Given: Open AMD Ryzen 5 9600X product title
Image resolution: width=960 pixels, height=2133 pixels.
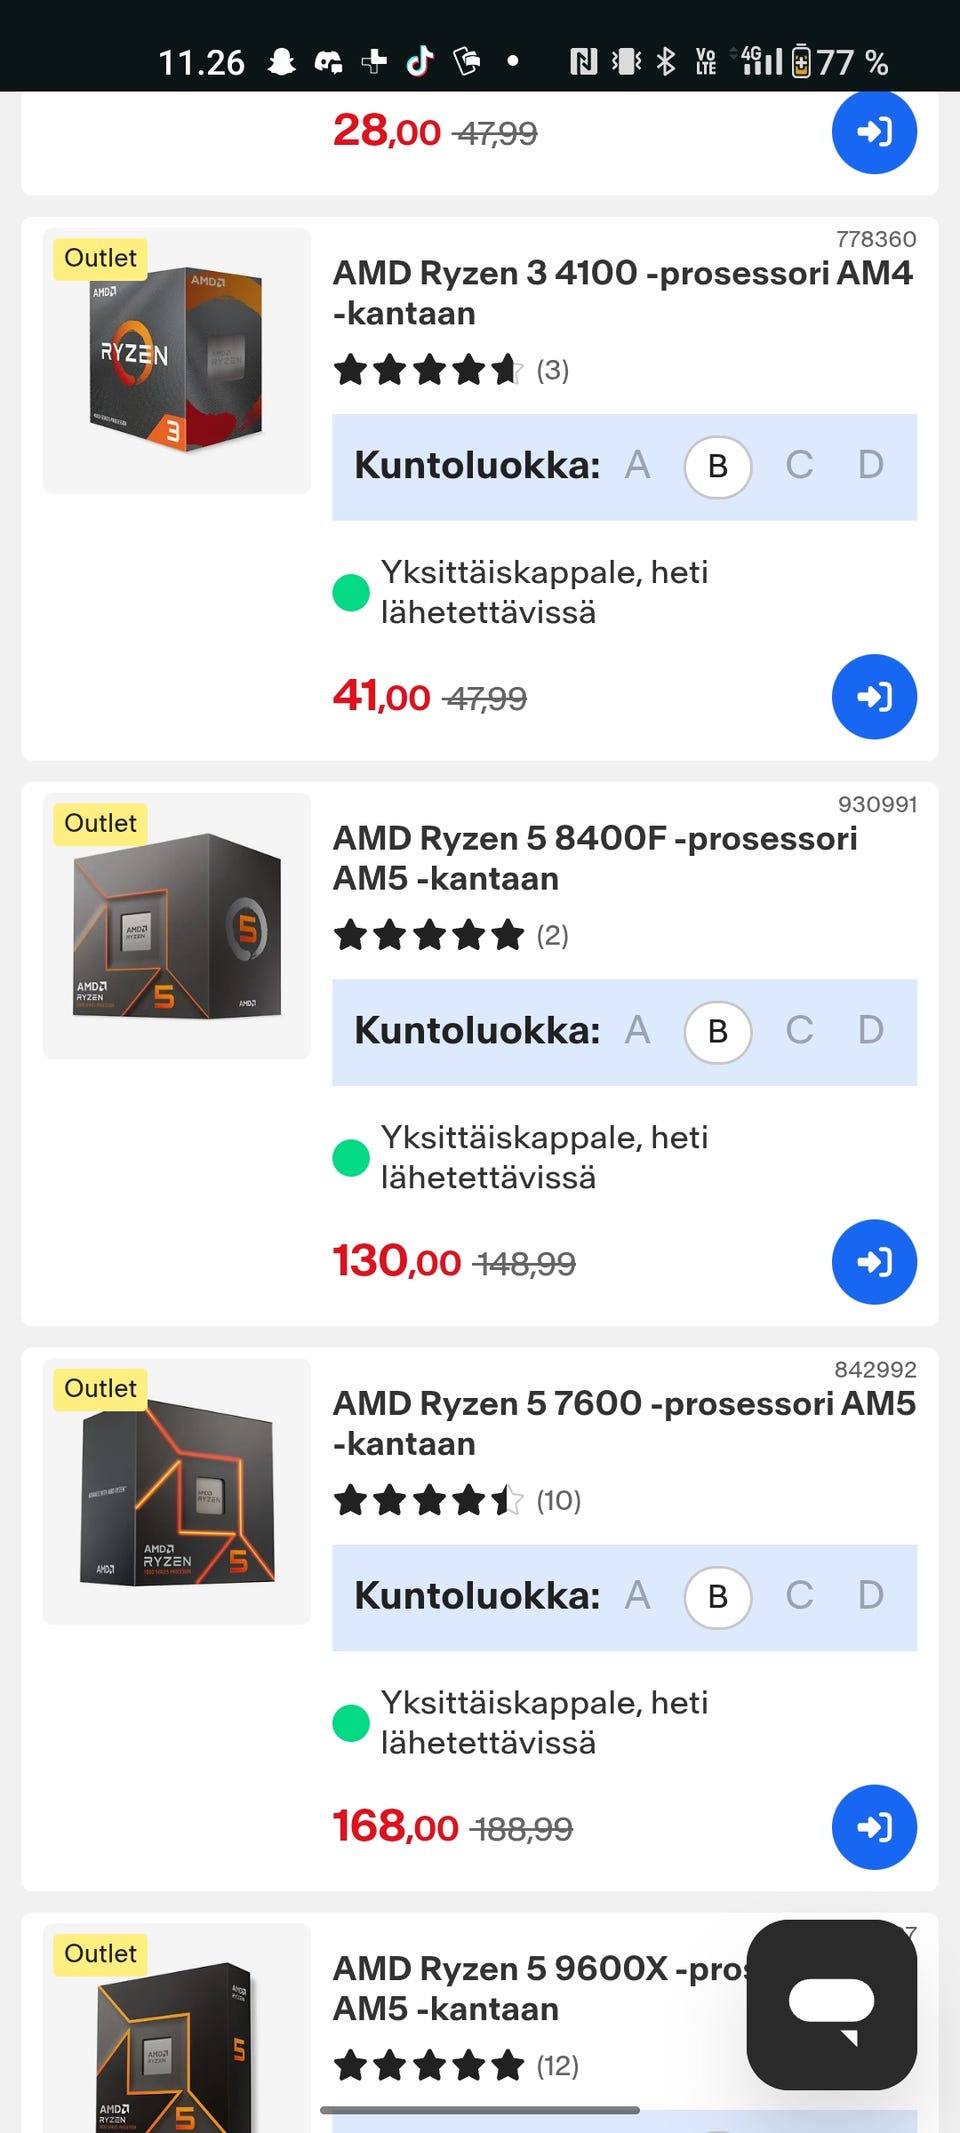Looking at the screenshot, I should point(540,1988).
